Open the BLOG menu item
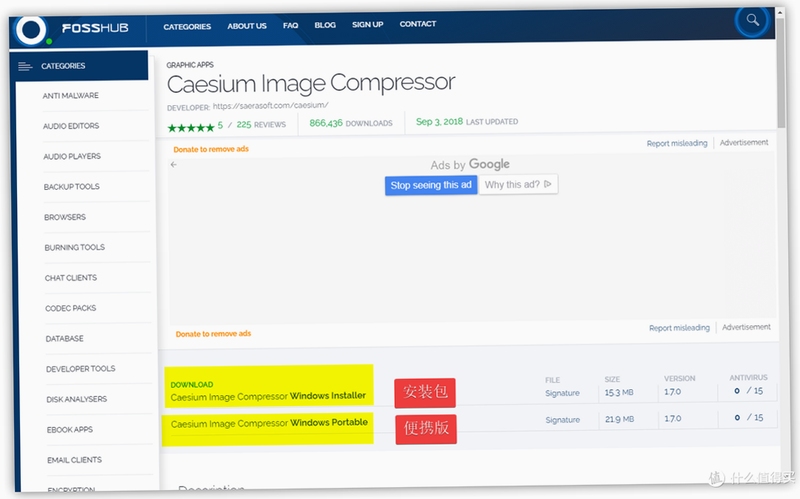Screen dimensions: 800x499 click(325, 25)
